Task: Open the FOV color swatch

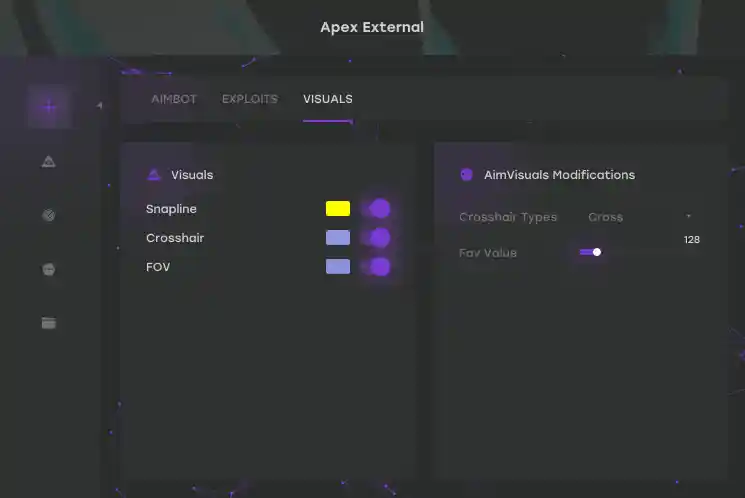Action: [338, 267]
